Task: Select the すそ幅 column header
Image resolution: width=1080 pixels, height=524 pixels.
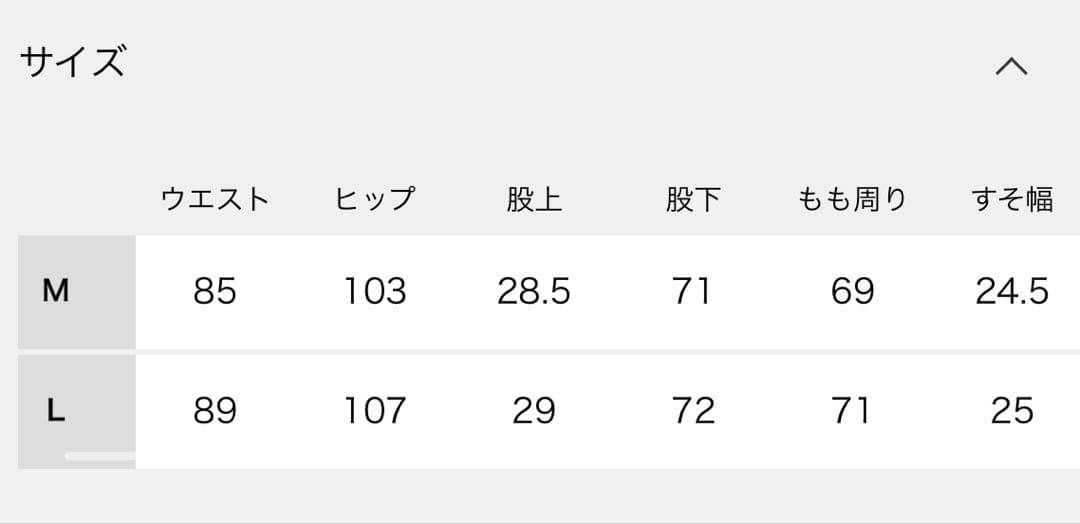Action: click(1012, 199)
